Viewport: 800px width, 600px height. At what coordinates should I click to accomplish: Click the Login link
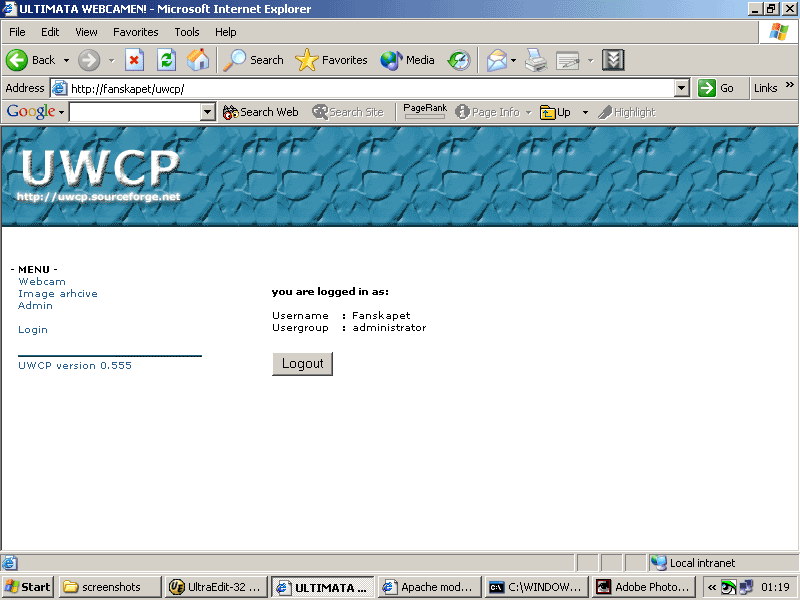33,330
